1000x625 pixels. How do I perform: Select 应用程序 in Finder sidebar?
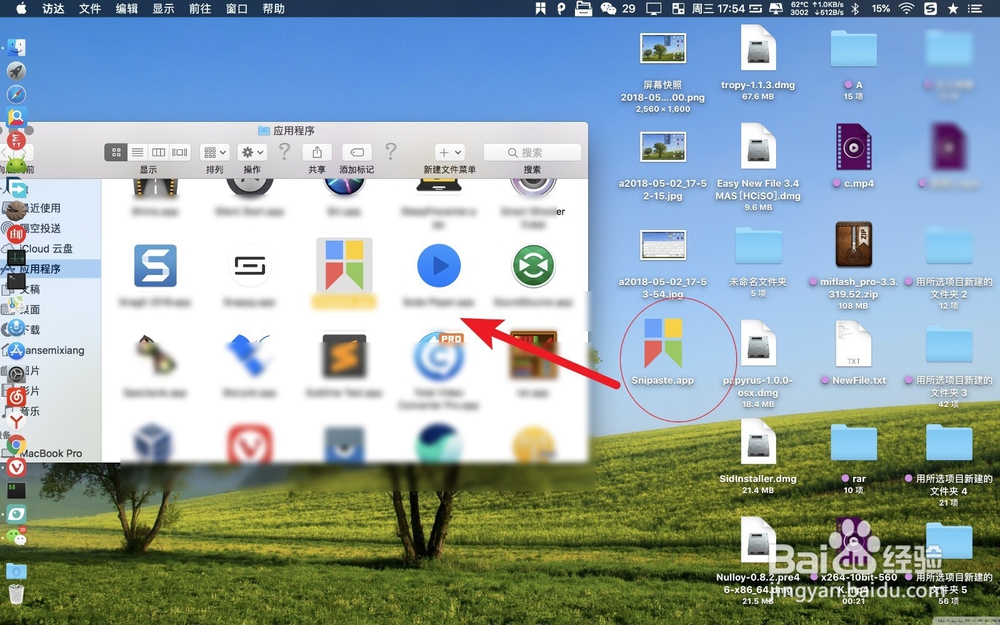(x=51, y=268)
